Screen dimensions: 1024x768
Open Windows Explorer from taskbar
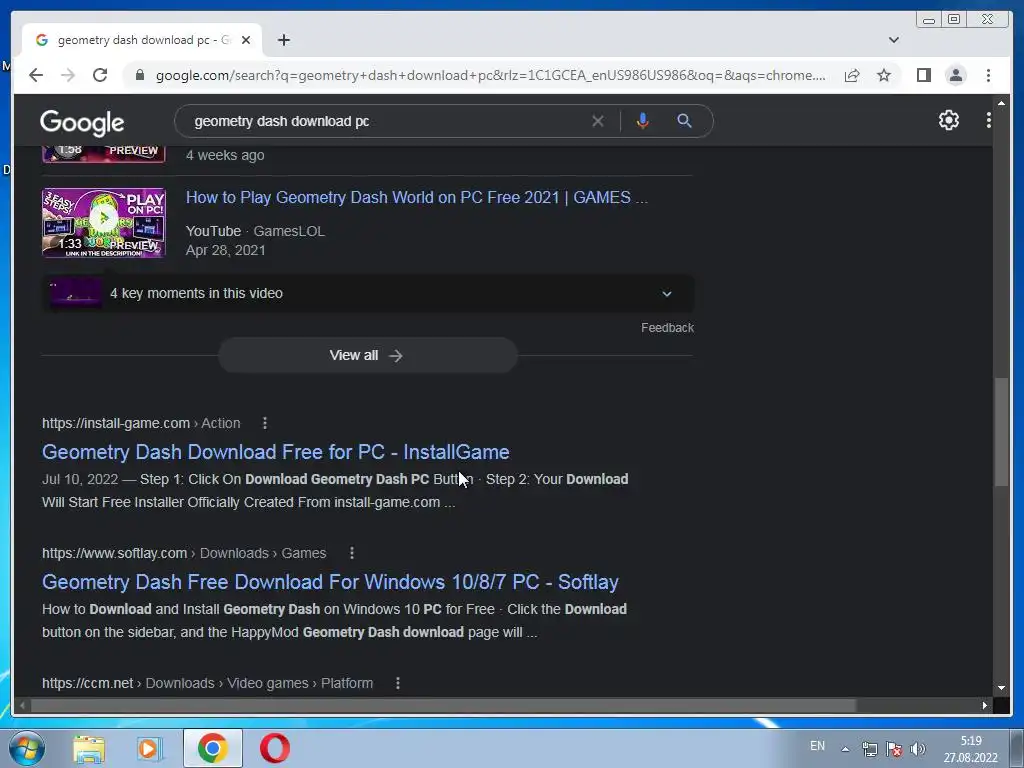[89, 748]
